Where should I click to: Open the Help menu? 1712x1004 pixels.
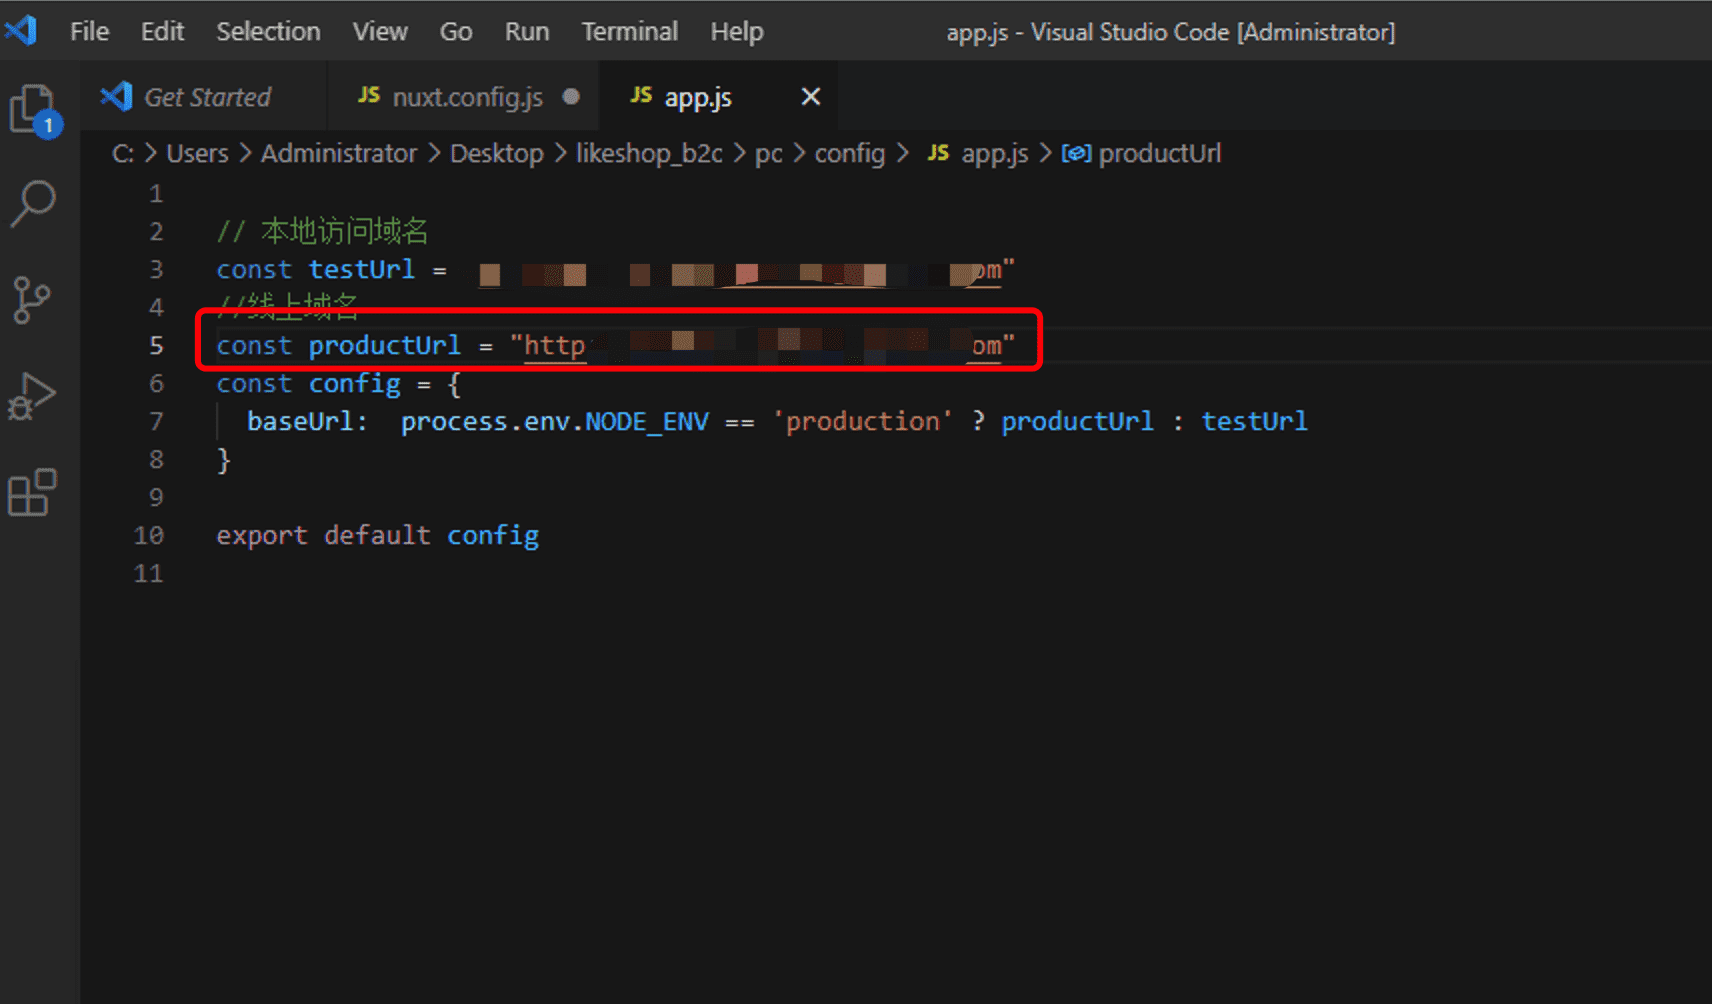click(737, 32)
